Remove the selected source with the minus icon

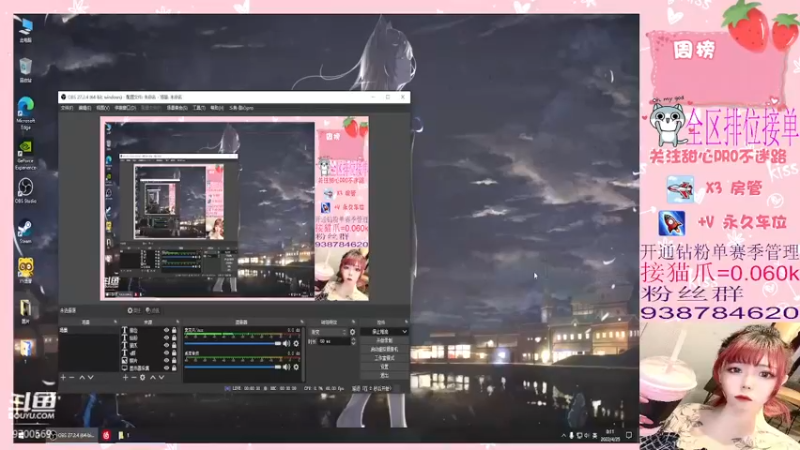134,378
